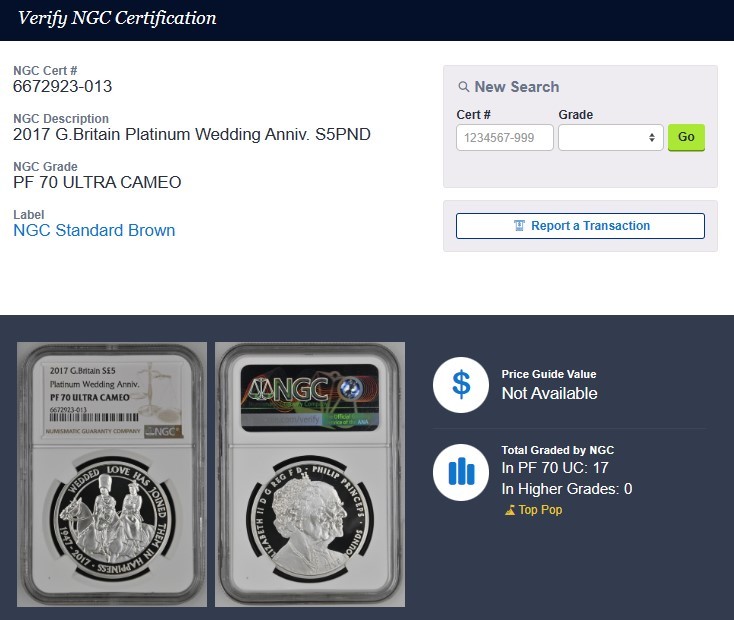Click the Report a Transaction receipt icon
Image resolution: width=734 pixels, height=620 pixels.
point(519,226)
